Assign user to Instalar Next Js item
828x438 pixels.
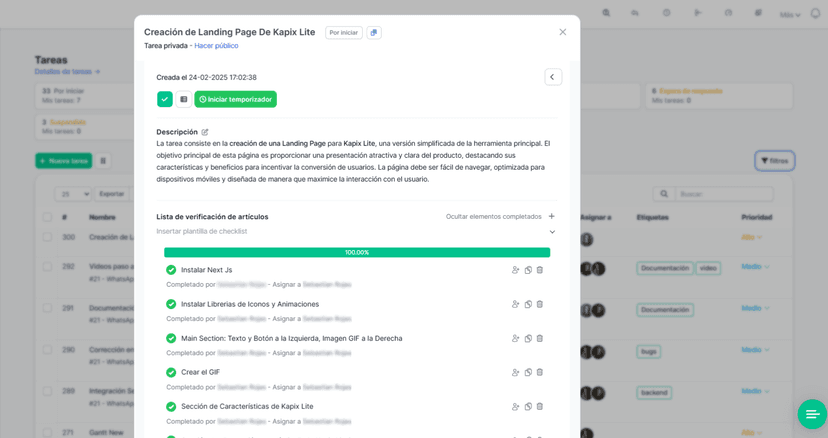click(x=515, y=270)
